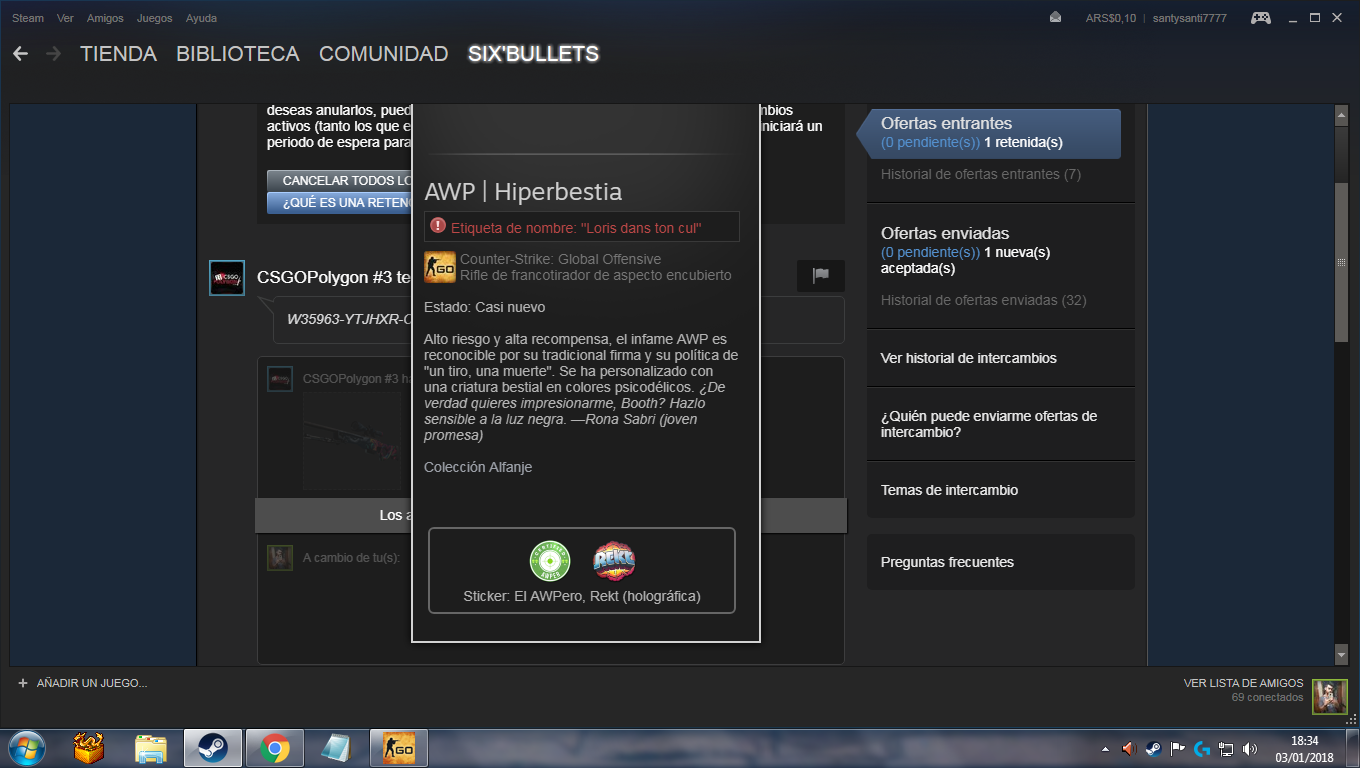Open the santysanti7777 account dropdown
This screenshot has height=768, width=1360.
click(1189, 18)
